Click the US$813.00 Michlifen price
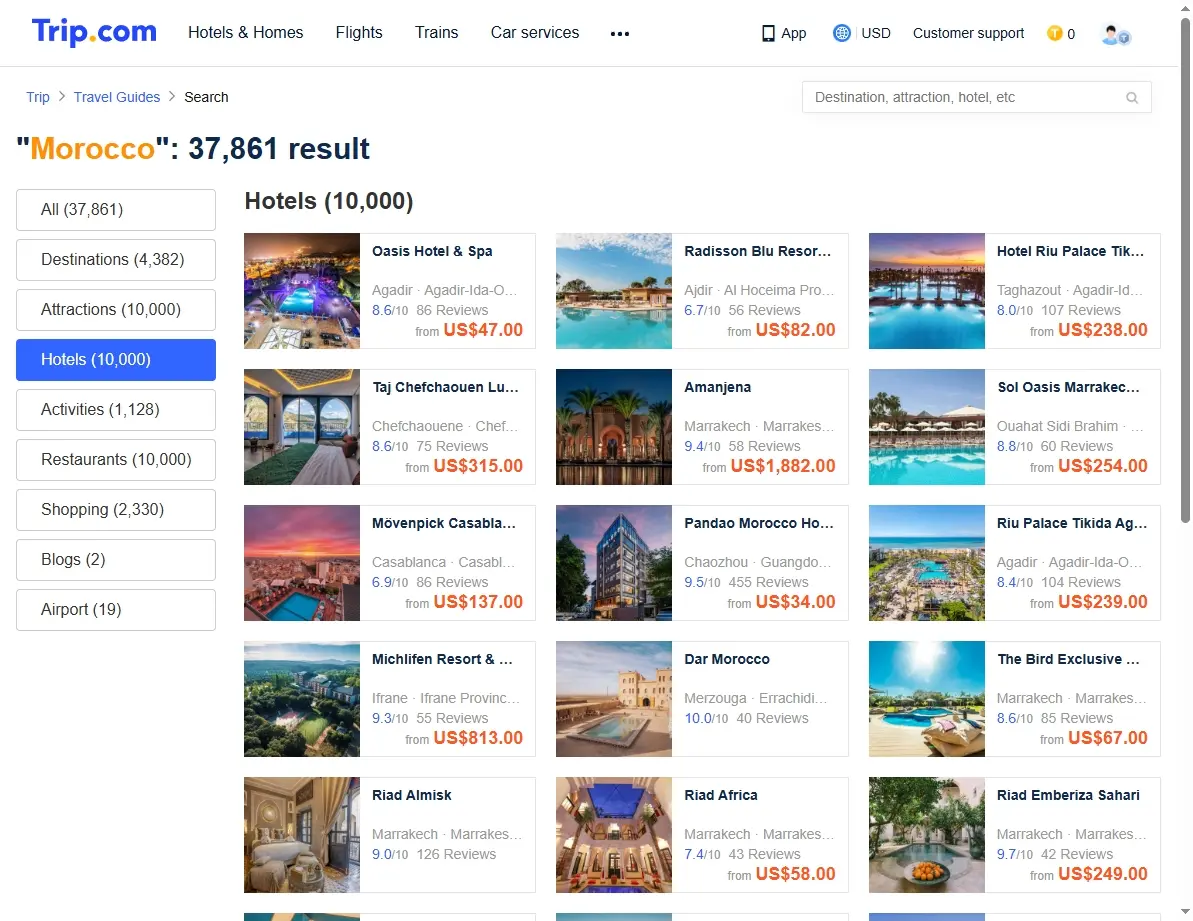Image resolution: width=1193 pixels, height=921 pixels. (478, 738)
